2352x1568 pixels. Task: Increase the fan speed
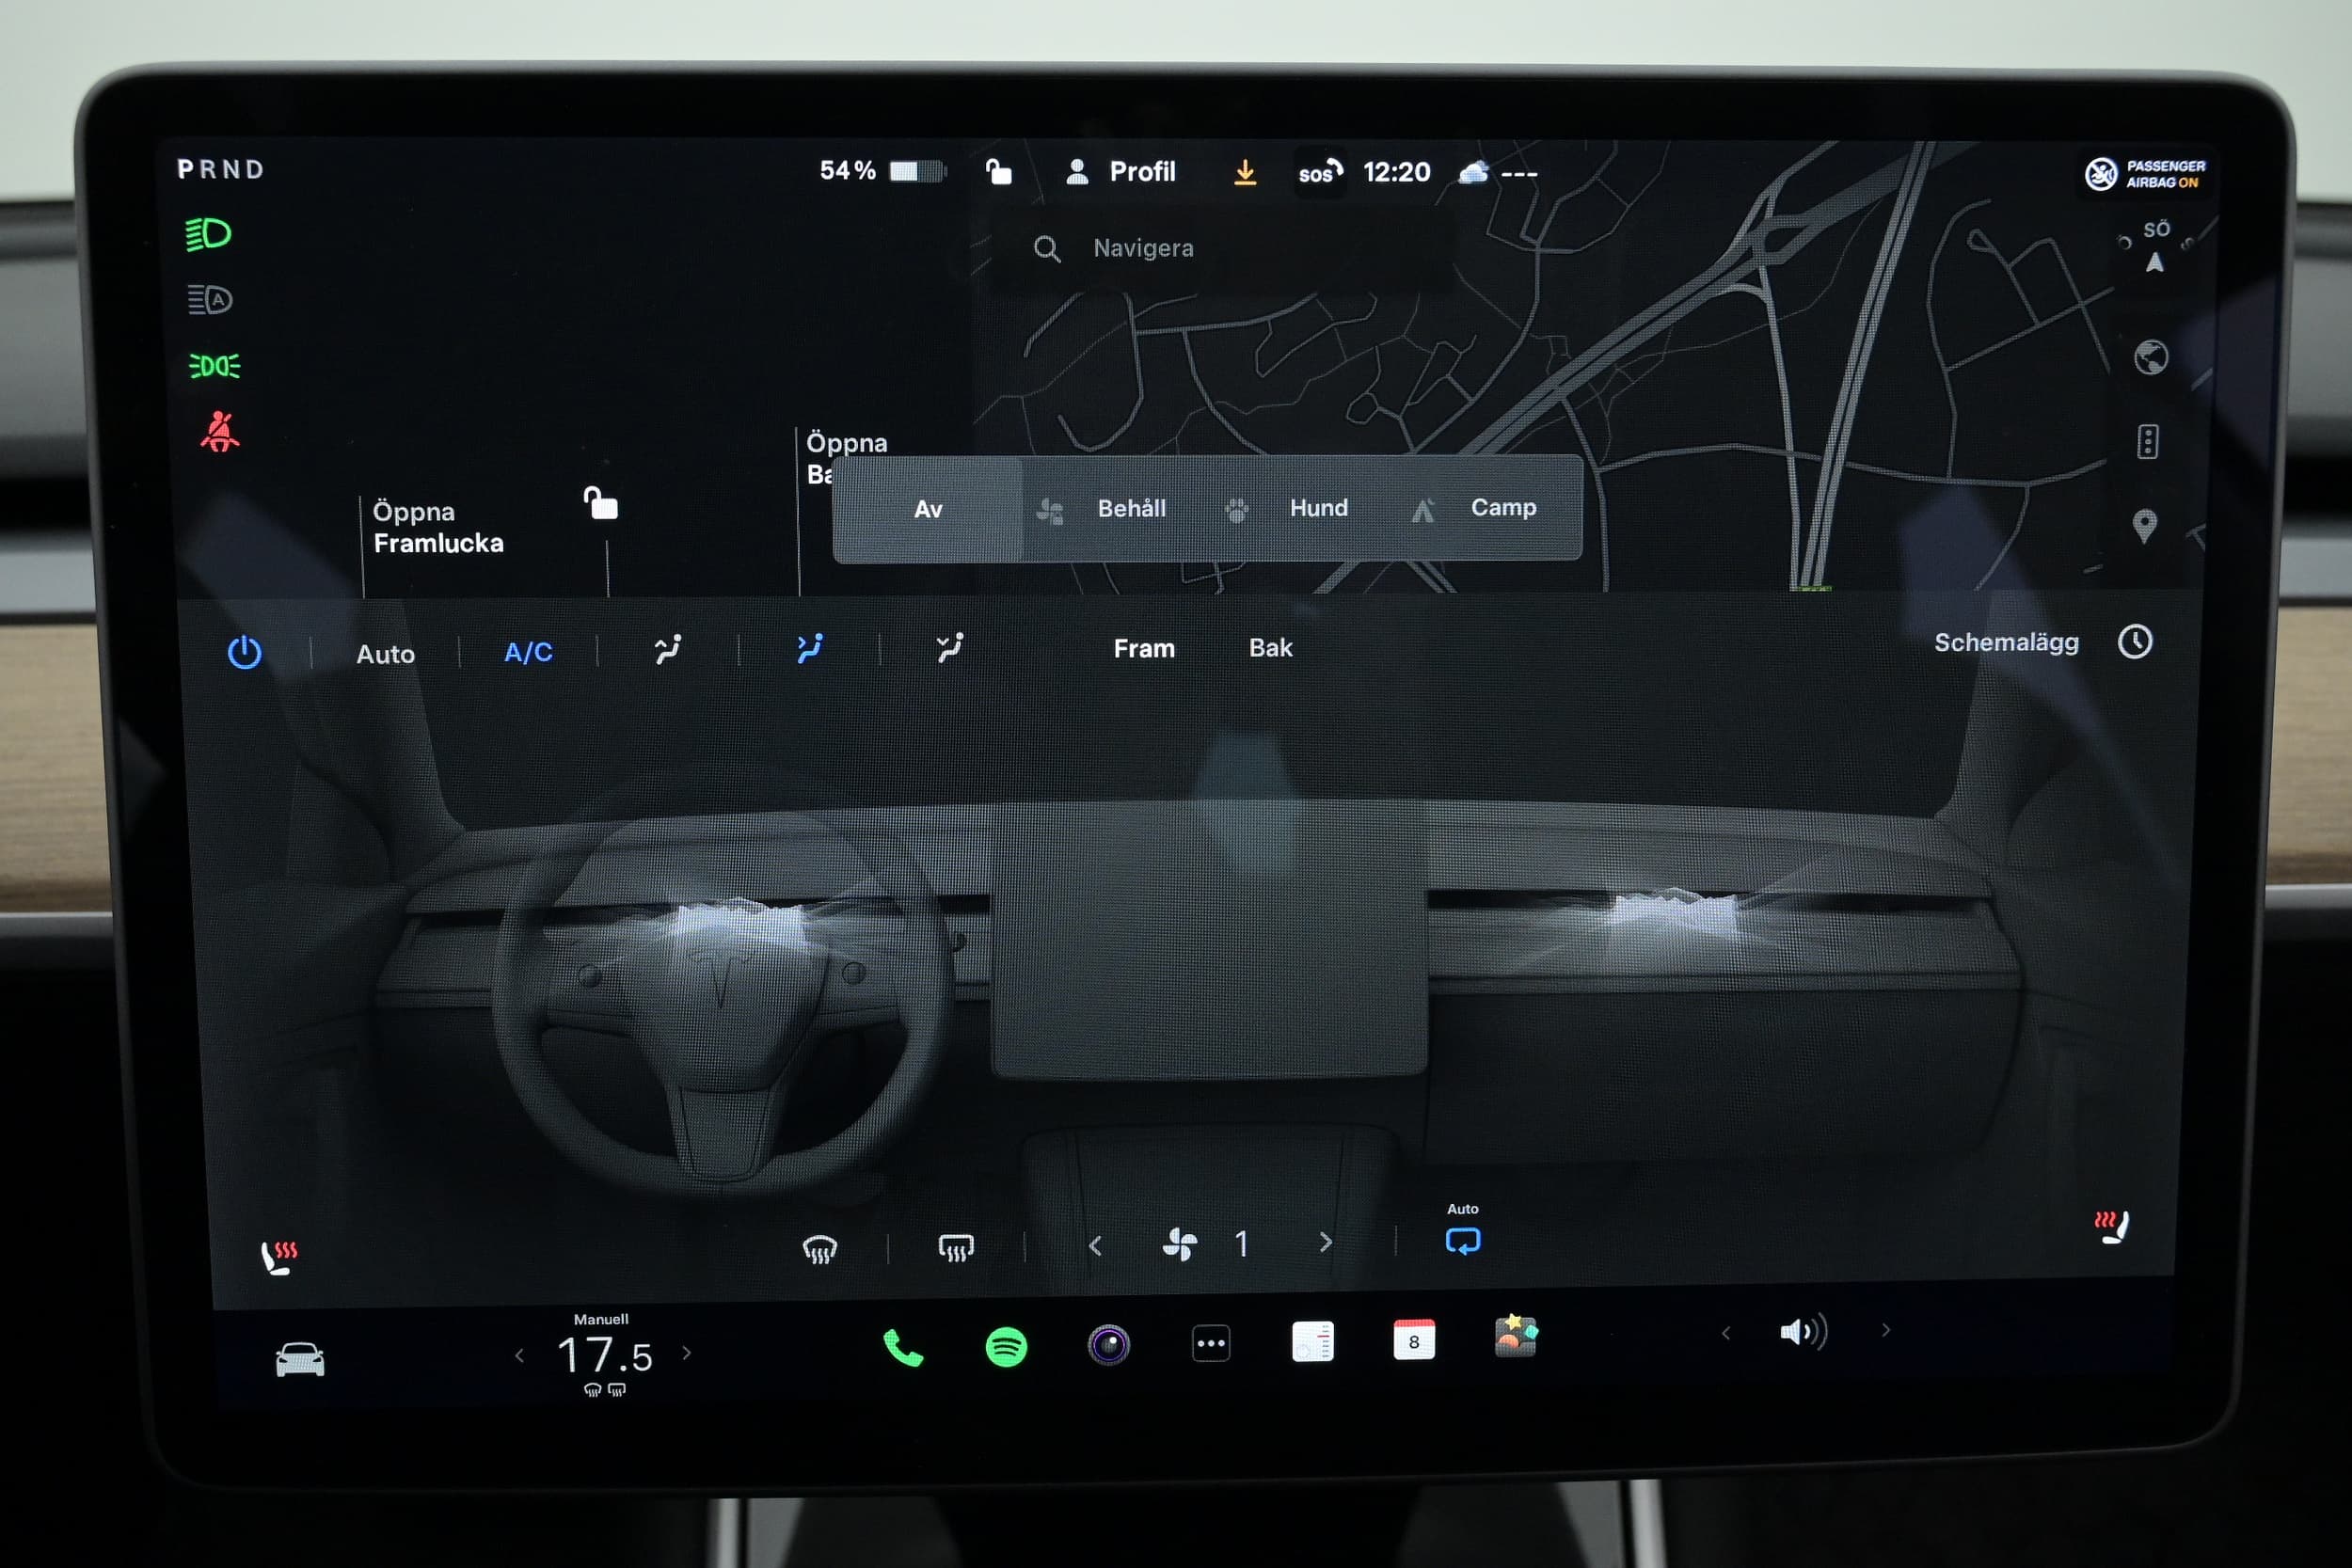click(x=1325, y=1243)
